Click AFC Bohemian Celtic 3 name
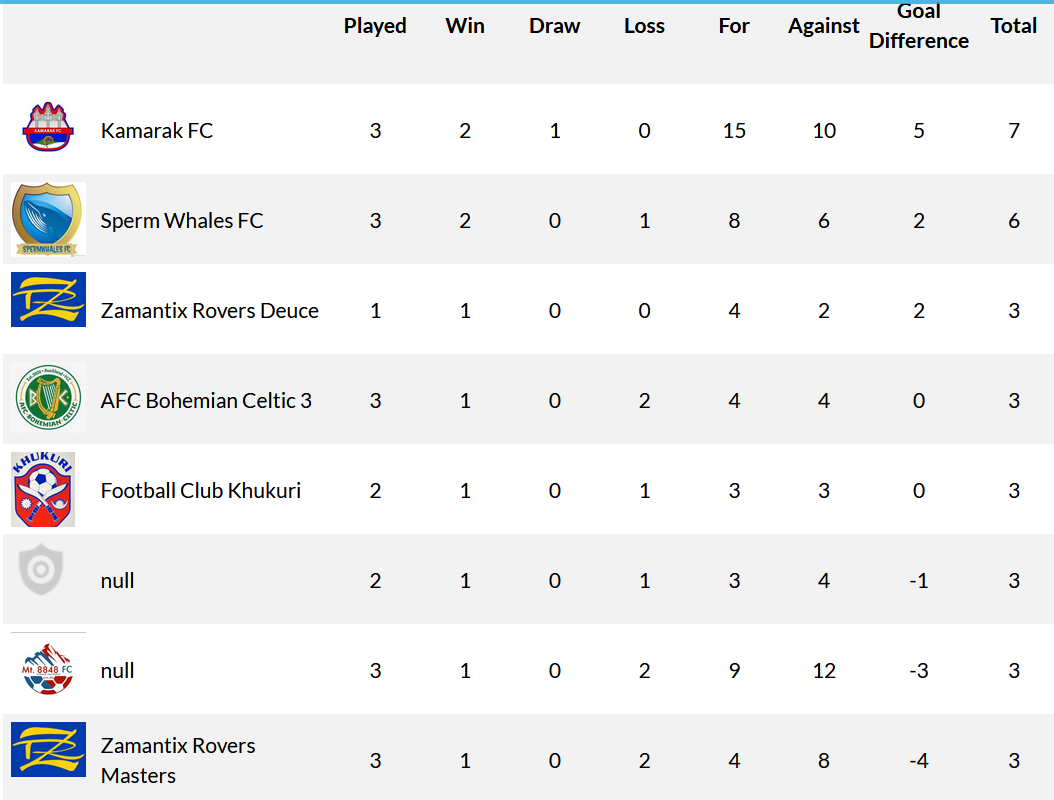 (206, 401)
